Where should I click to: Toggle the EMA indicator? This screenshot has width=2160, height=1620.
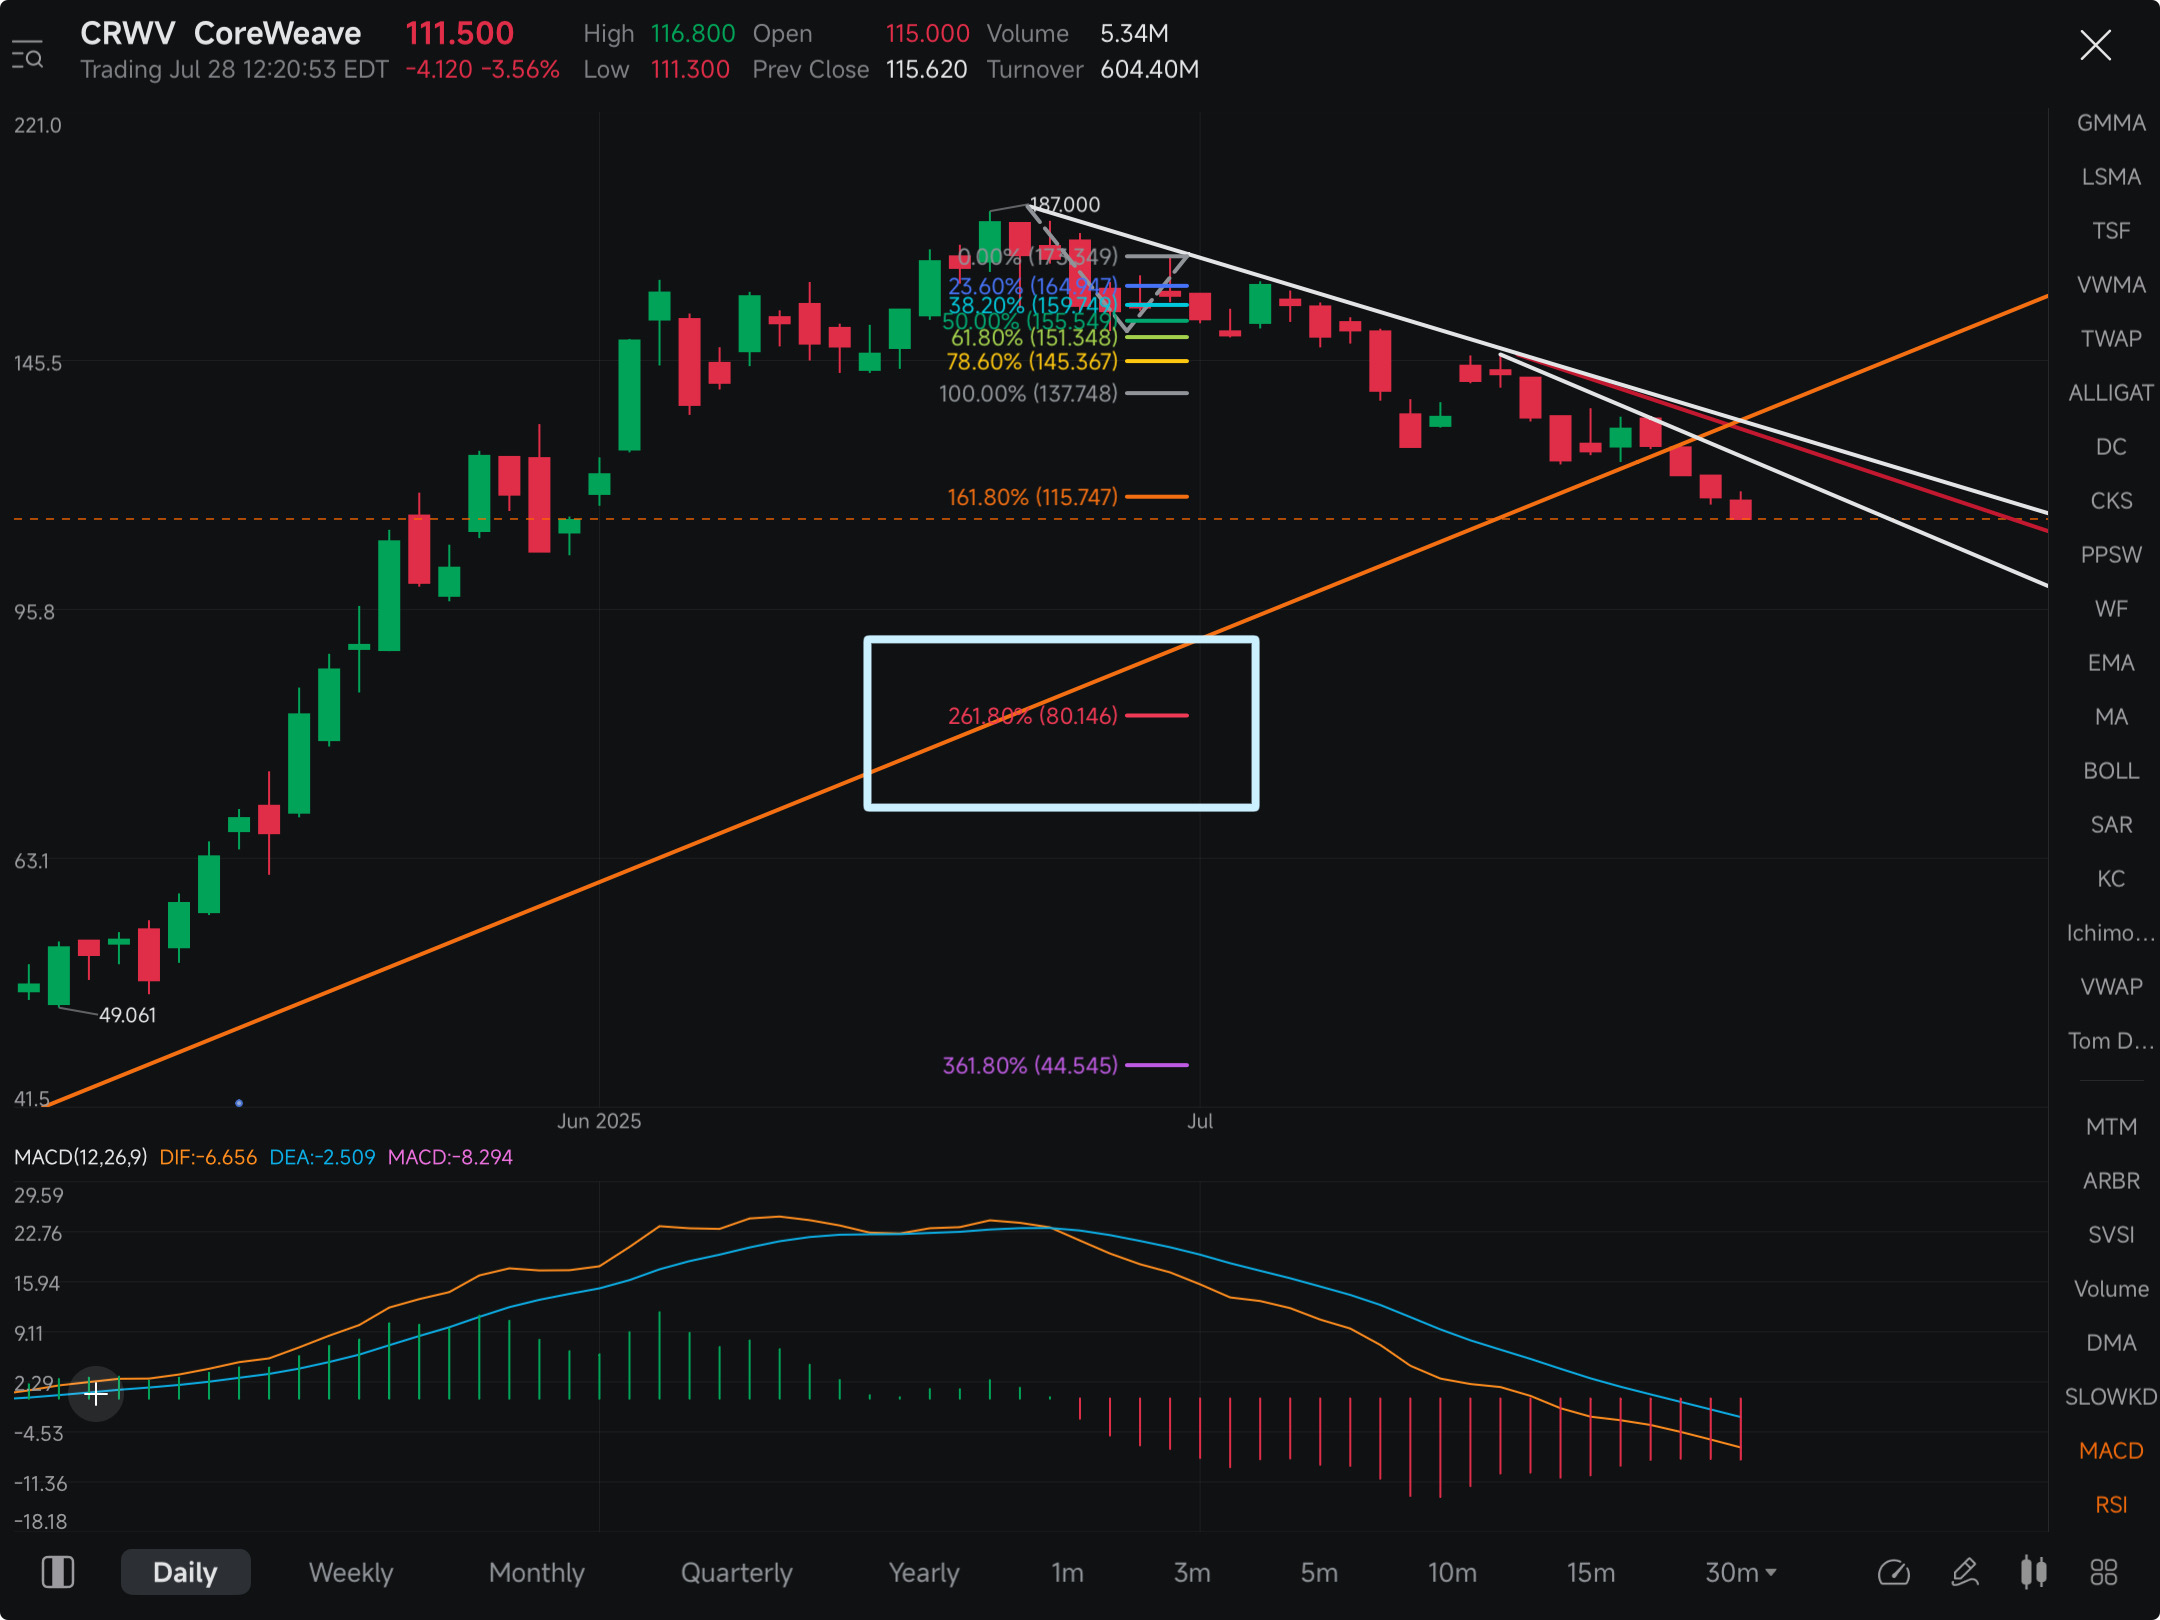tap(2111, 663)
